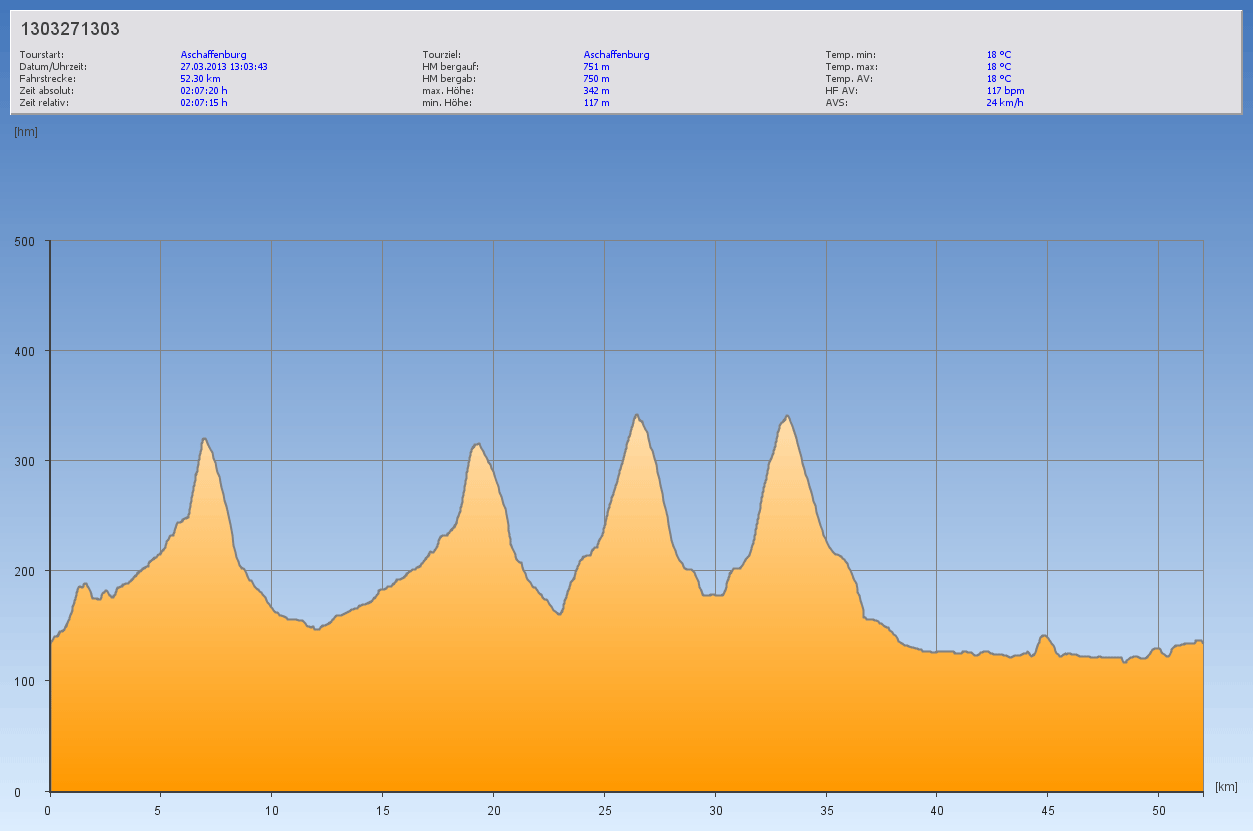Click the Tourstart value Aschaffenburg
Screen dimensions: 1253x831
click(213, 54)
